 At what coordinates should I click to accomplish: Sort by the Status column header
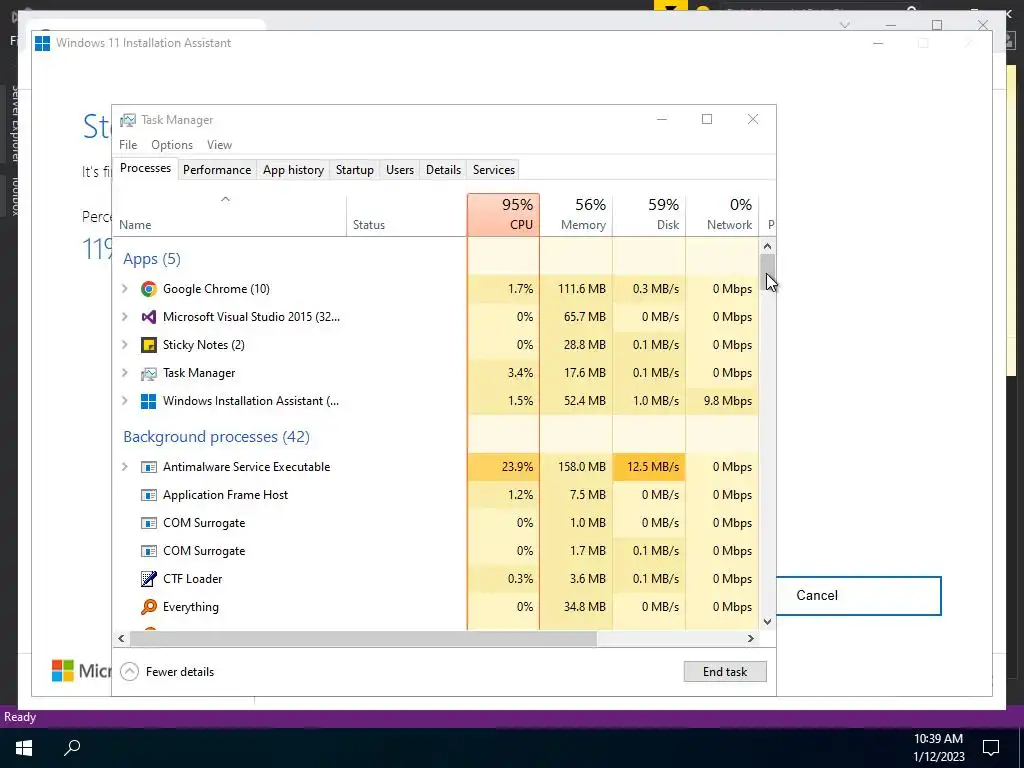pyautogui.click(x=407, y=214)
